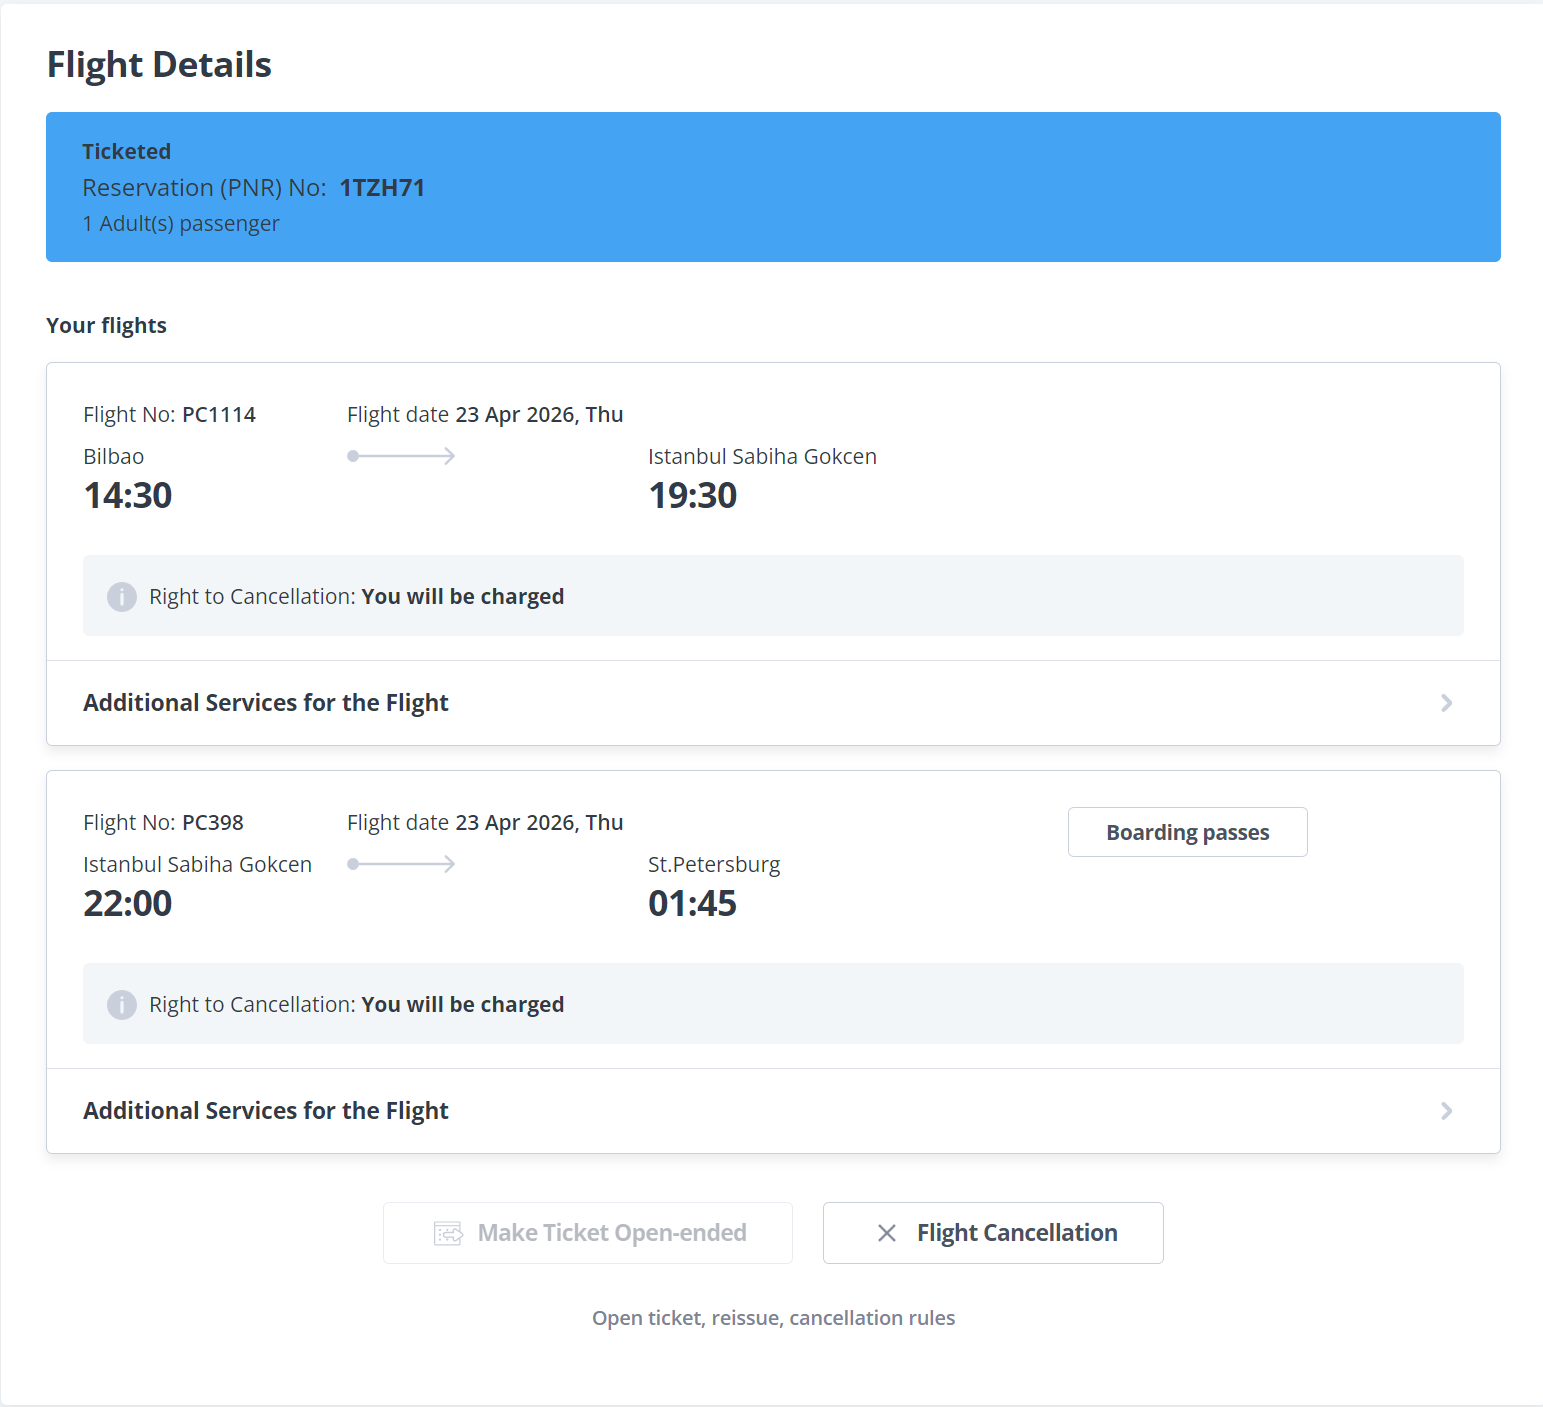Click the ticket icon on Make Ticket Open-ended
This screenshot has width=1543, height=1407.
(448, 1233)
